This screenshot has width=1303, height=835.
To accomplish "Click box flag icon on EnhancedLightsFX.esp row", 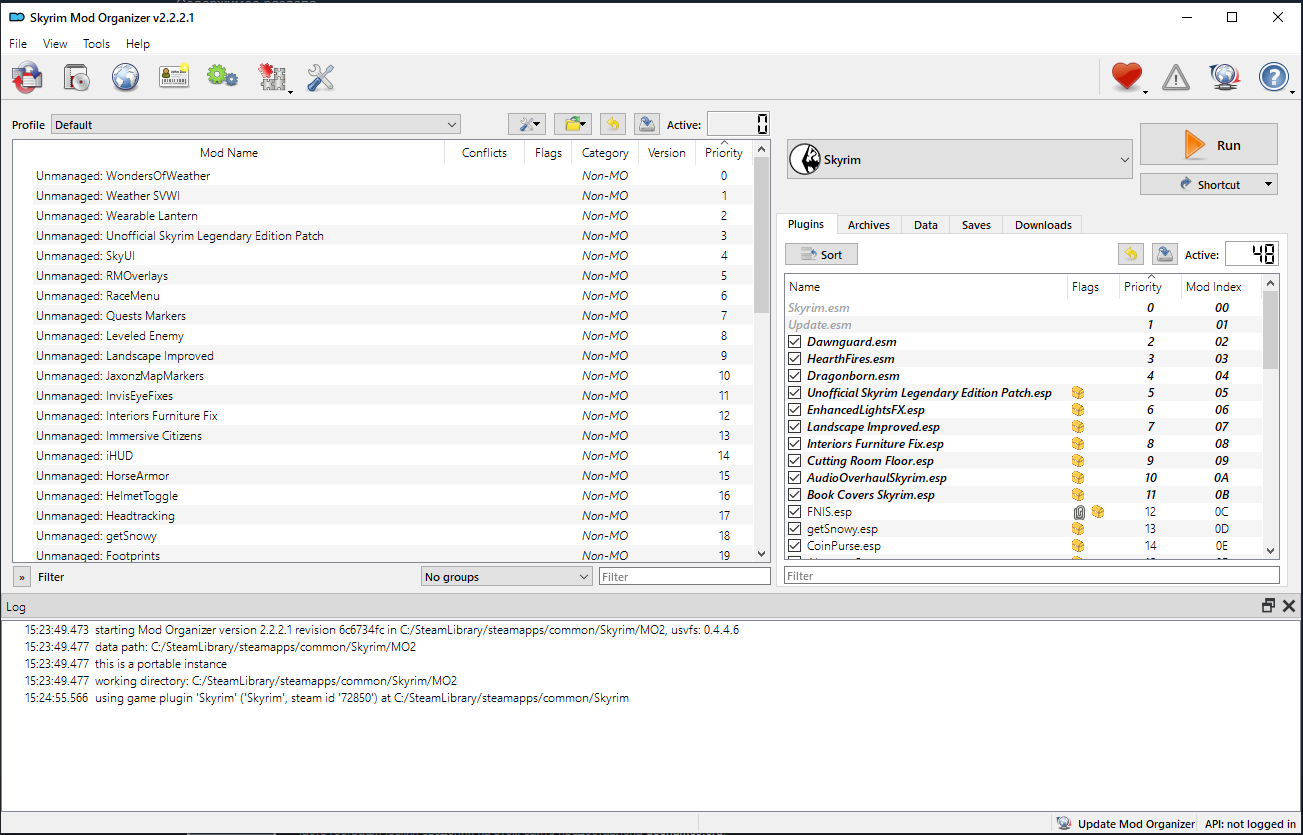I will [1078, 410].
